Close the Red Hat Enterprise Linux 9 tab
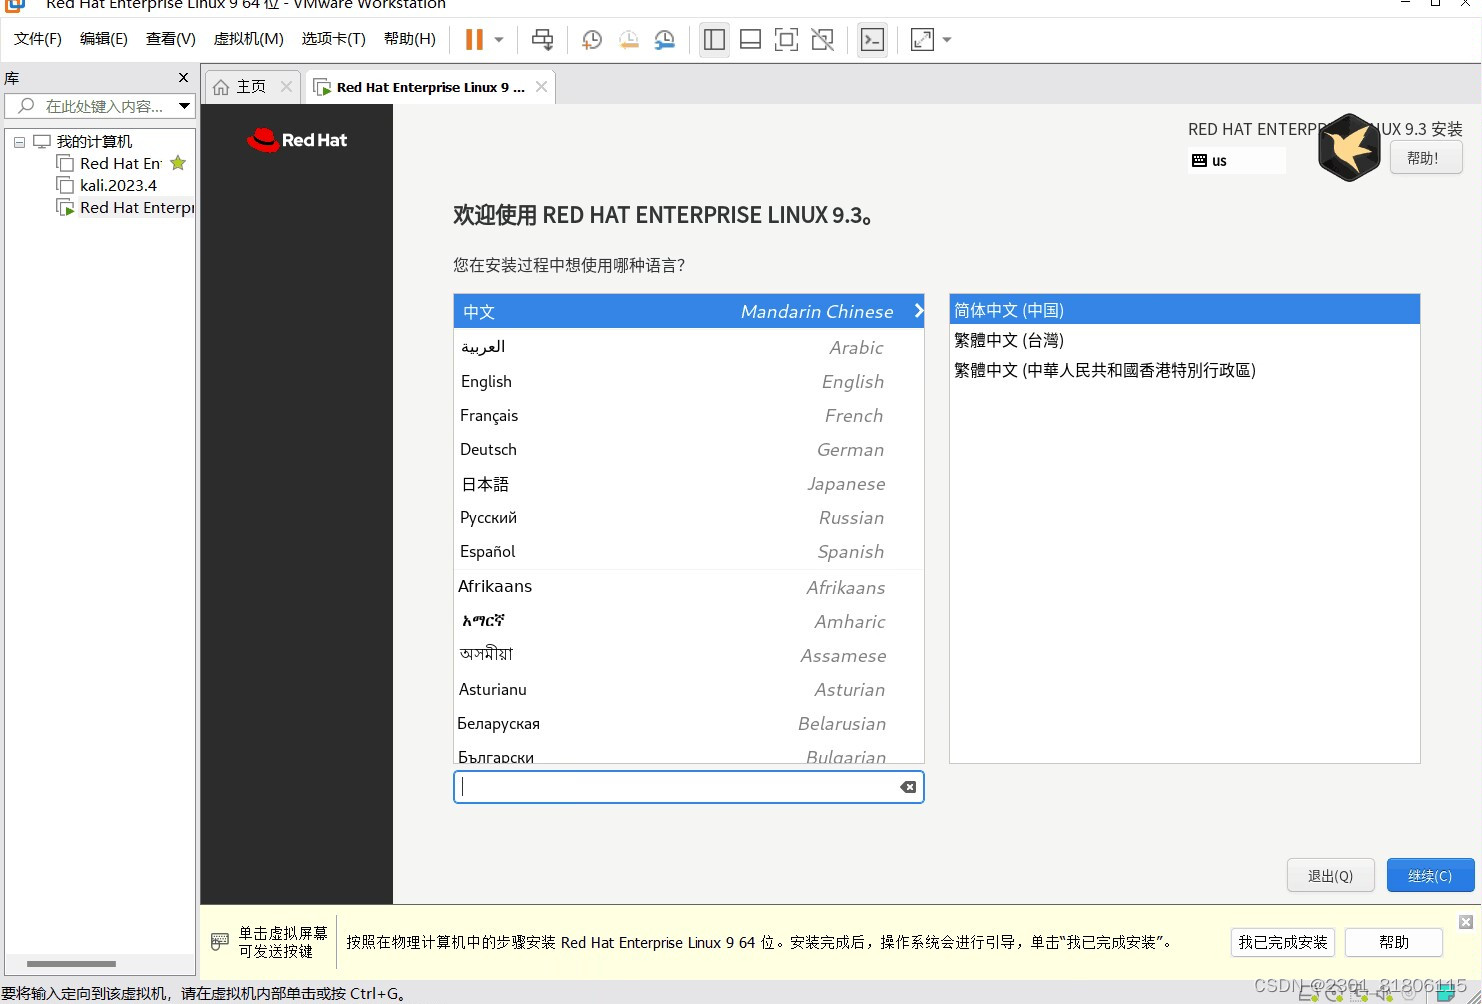Viewport: 1482px width, 1004px height. [x=541, y=87]
